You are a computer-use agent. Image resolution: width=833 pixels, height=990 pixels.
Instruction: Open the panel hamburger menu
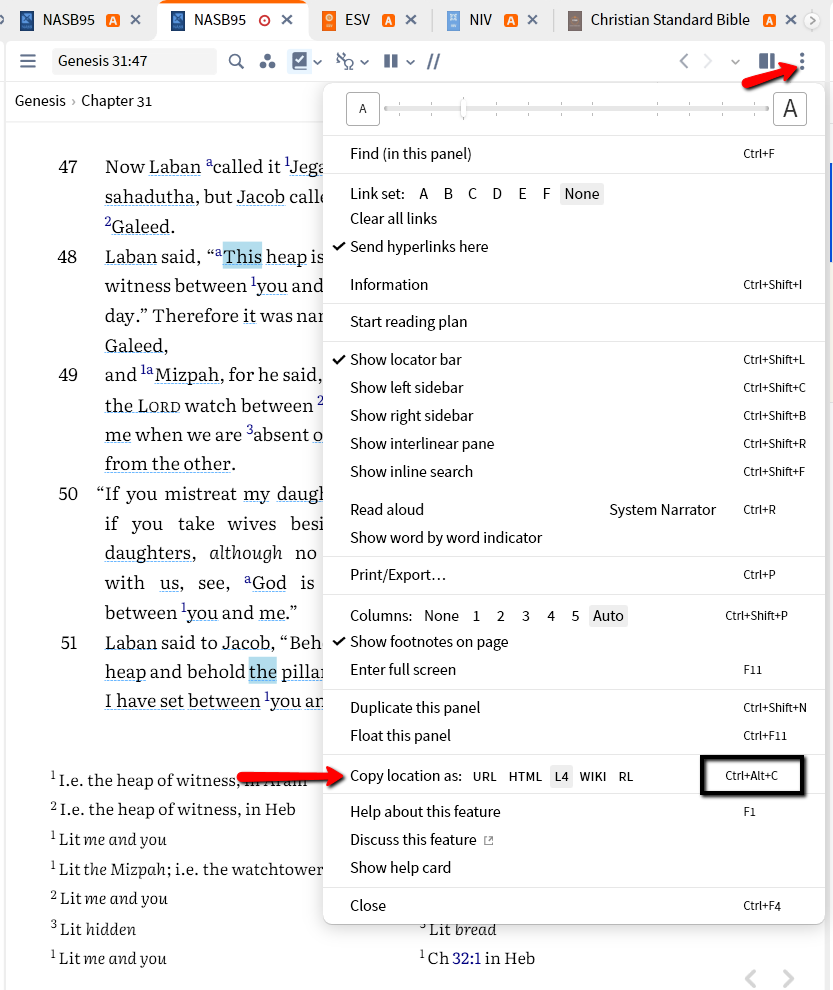pos(28,61)
